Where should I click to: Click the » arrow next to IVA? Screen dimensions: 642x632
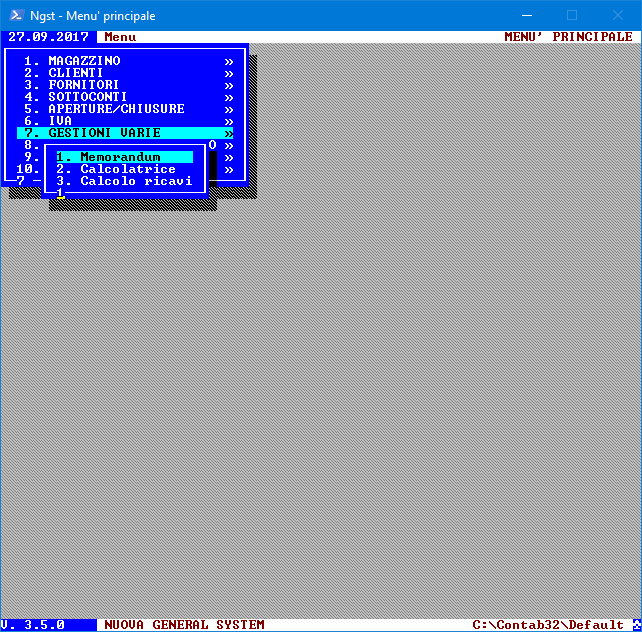pos(229,121)
